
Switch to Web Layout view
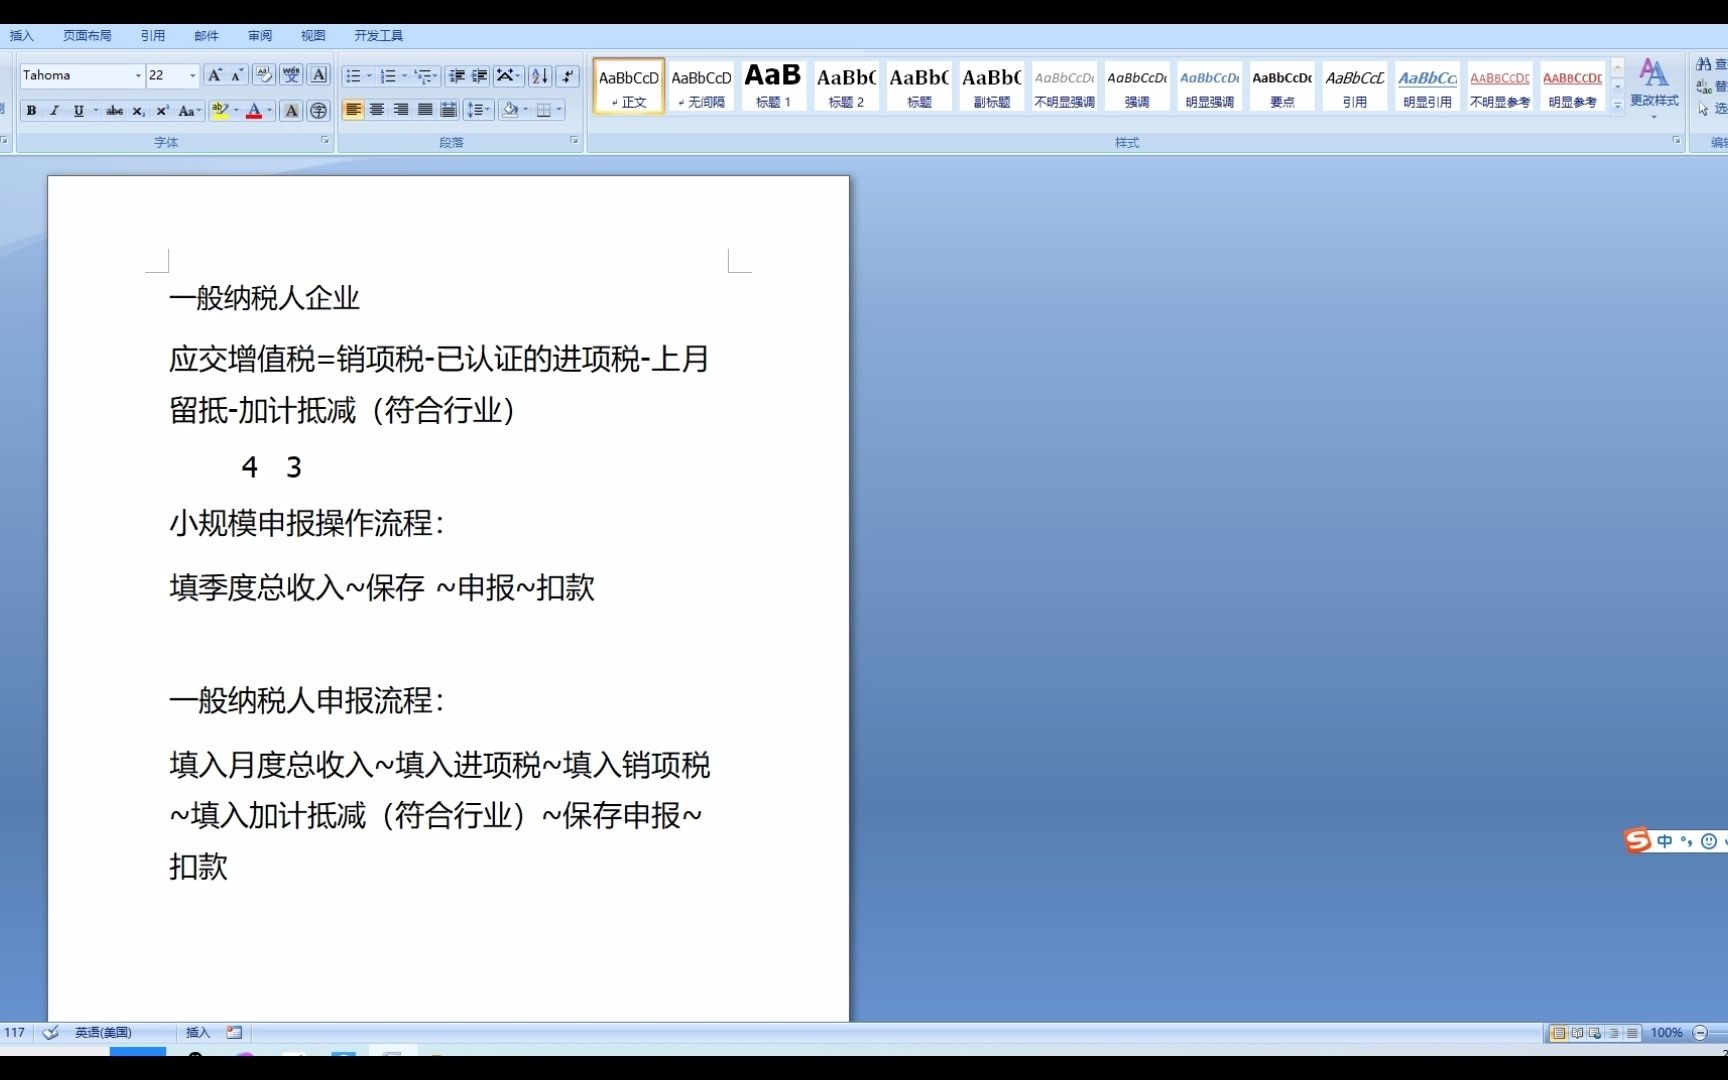(1595, 1033)
